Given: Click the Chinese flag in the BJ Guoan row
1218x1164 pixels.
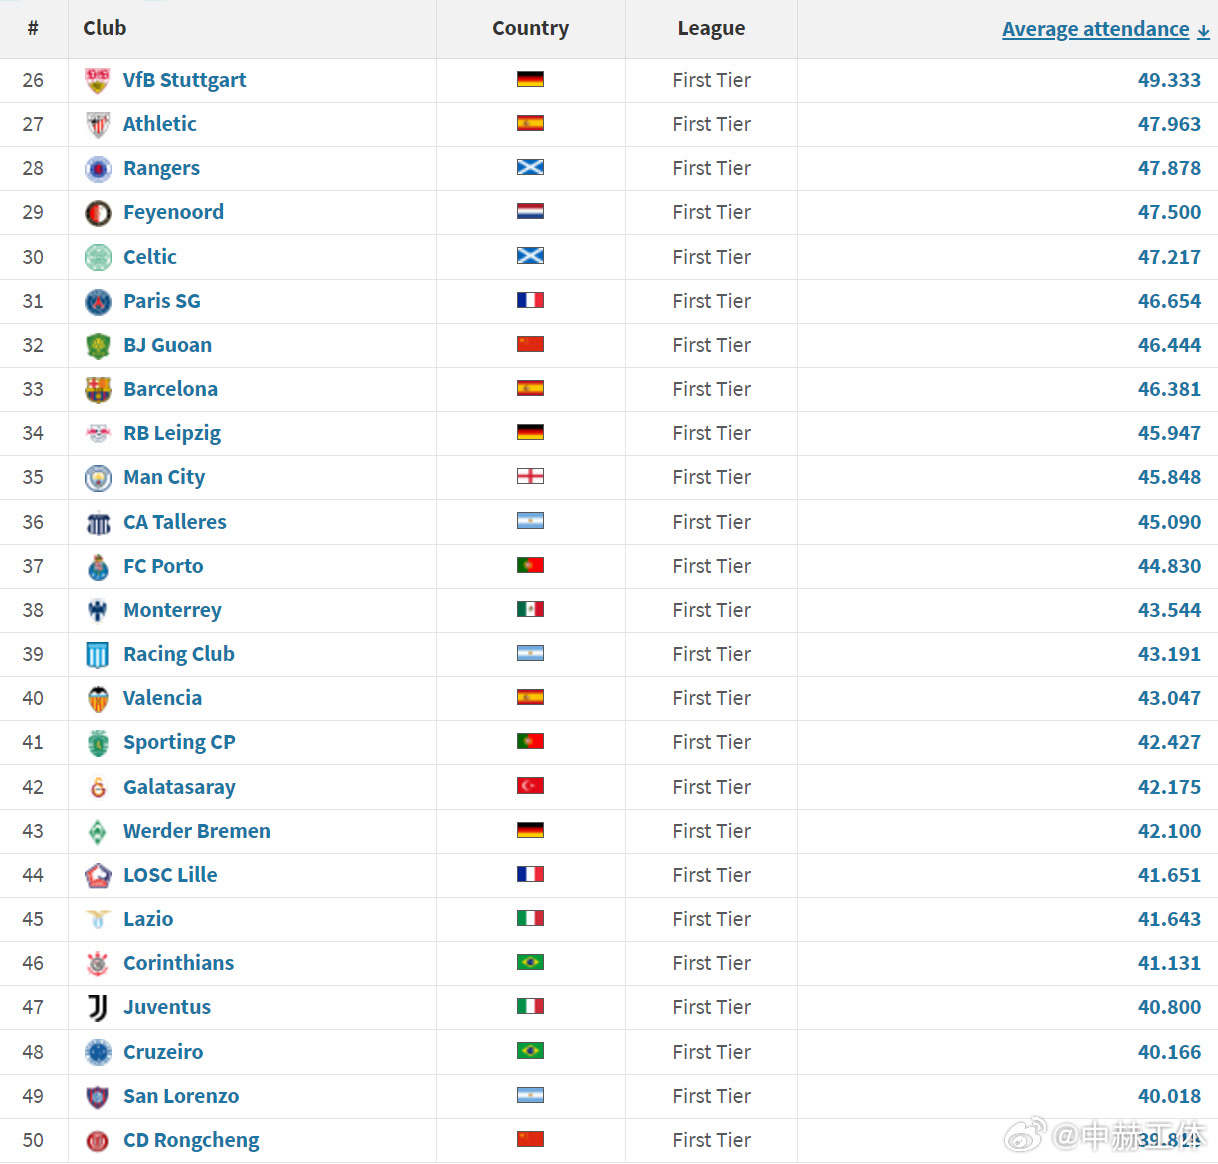Looking at the screenshot, I should [x=530, y=345].
